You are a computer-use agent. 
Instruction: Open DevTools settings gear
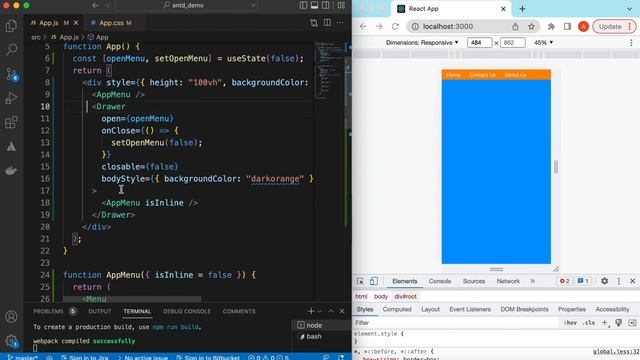604,281
